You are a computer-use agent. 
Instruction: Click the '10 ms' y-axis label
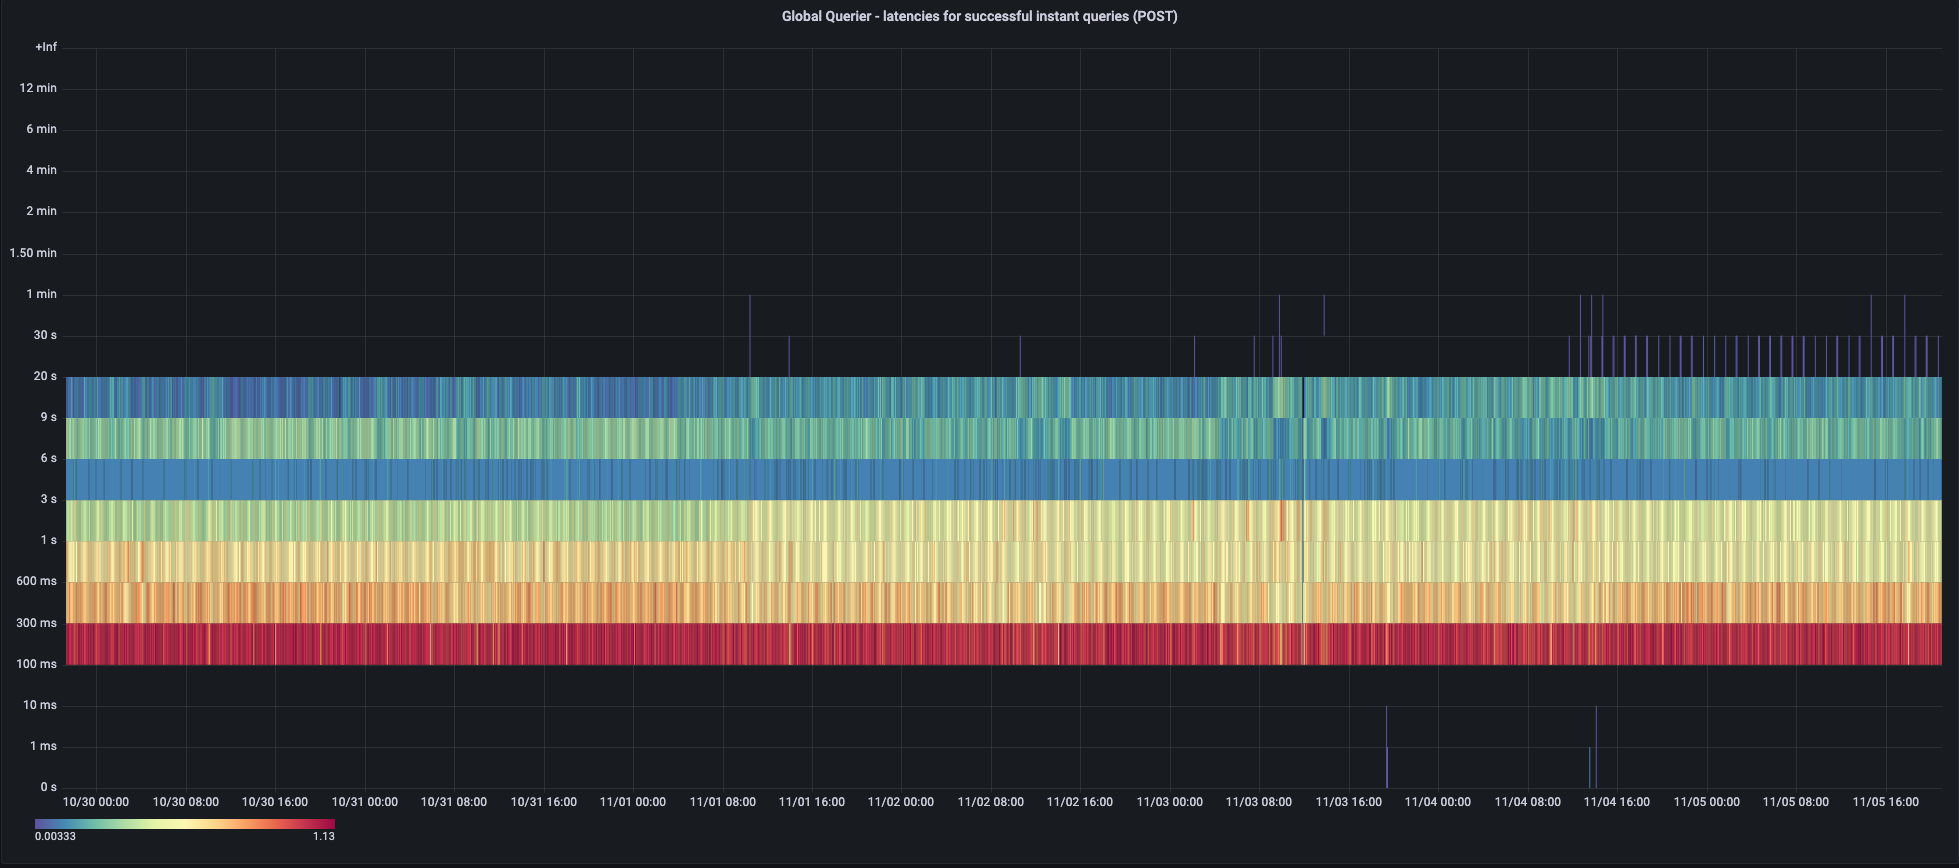(40, 705)
